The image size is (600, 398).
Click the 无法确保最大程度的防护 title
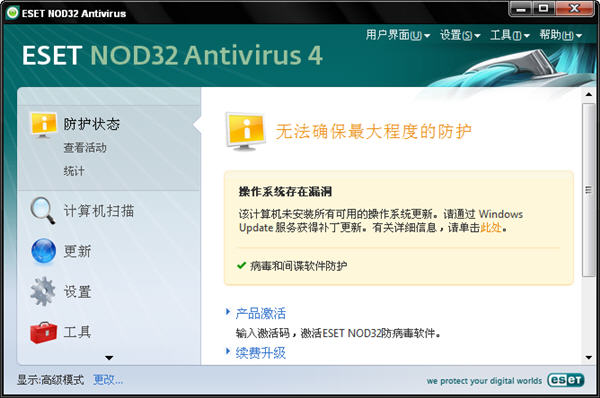(373, 131)
